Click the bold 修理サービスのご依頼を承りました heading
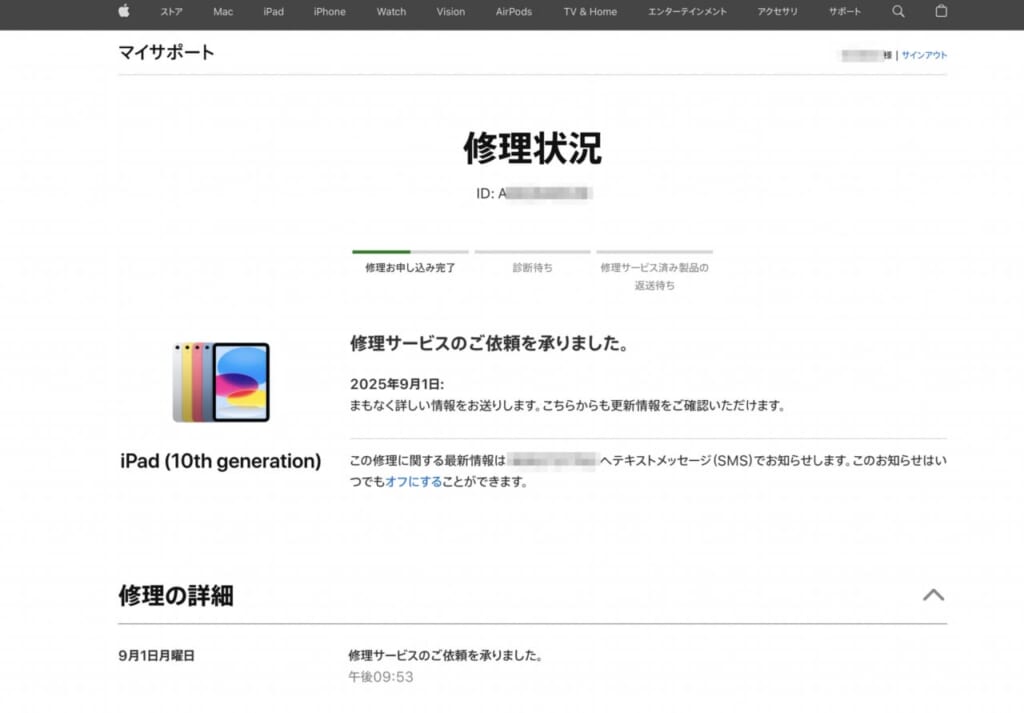The width and height of the screenshot is (1024, 713). (489, 343)
